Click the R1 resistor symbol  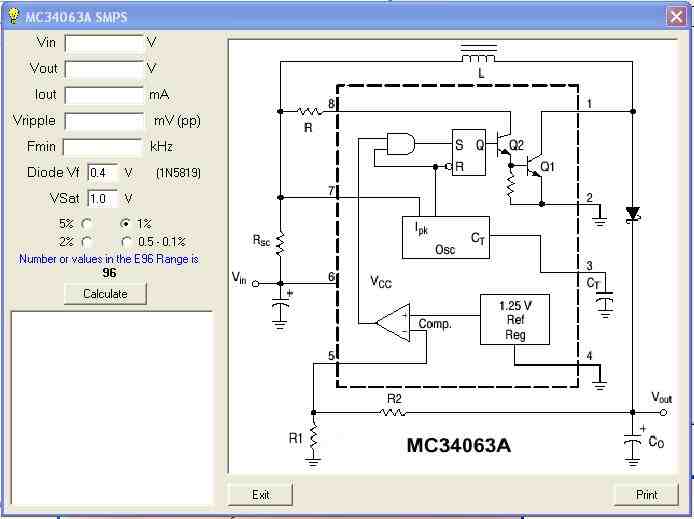[x=314, y=437]
